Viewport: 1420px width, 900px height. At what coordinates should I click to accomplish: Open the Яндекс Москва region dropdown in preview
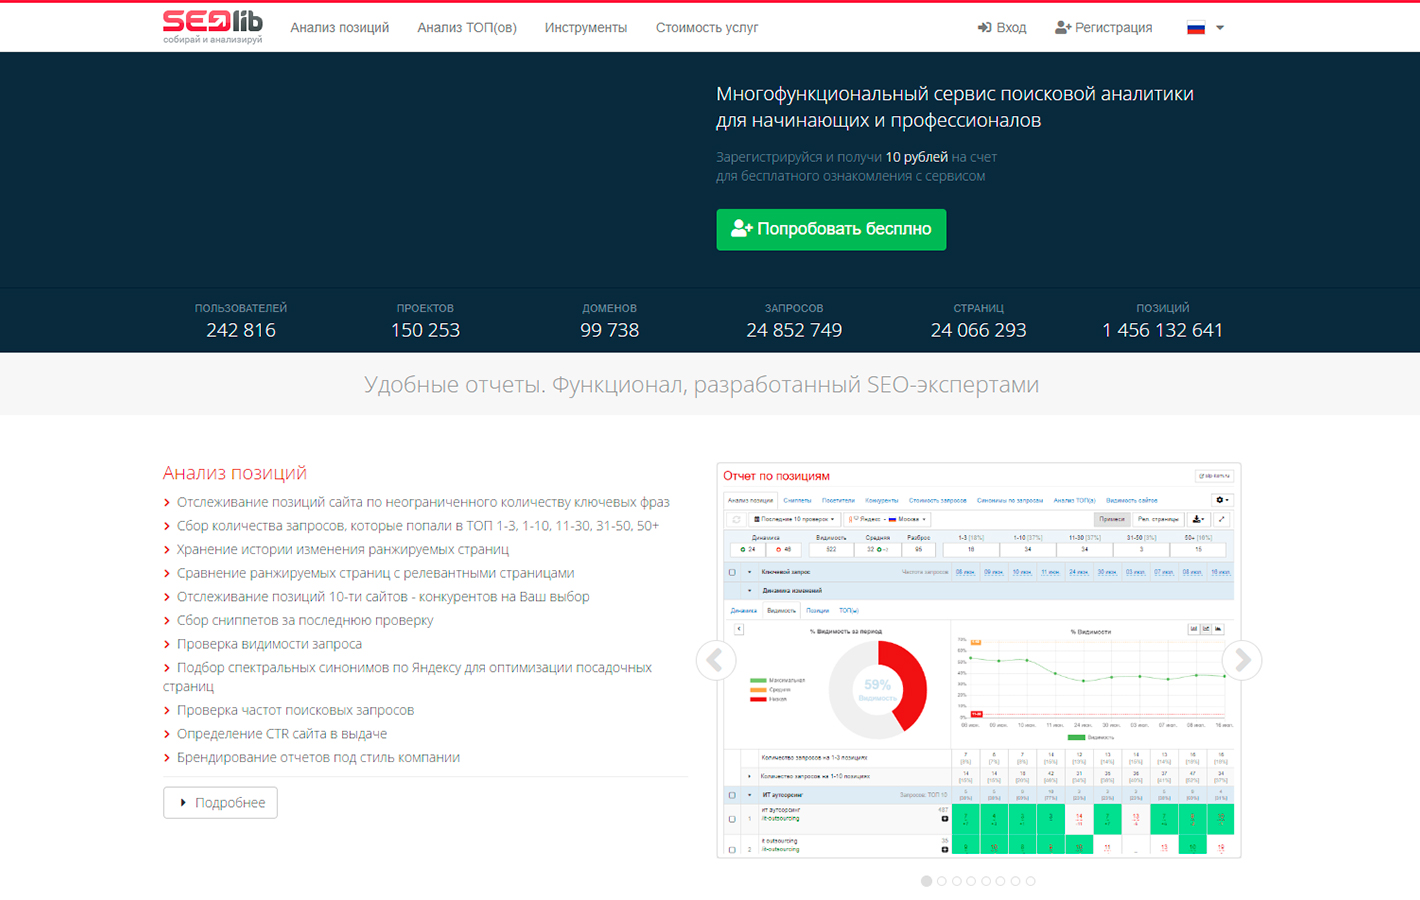coord(888,520)
